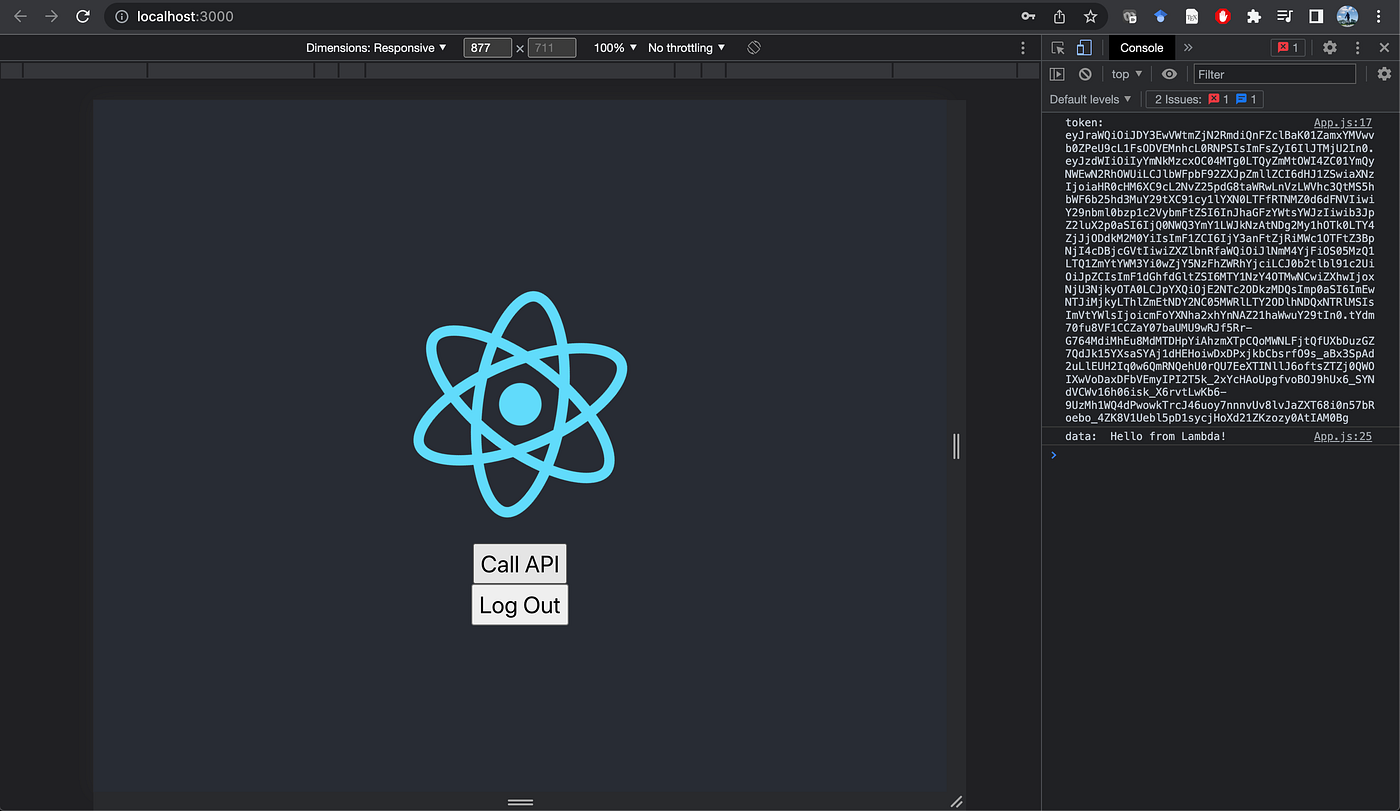The image size is (1400, 811).
Task: Rotate the device viewport
Action: click(755, 48)
